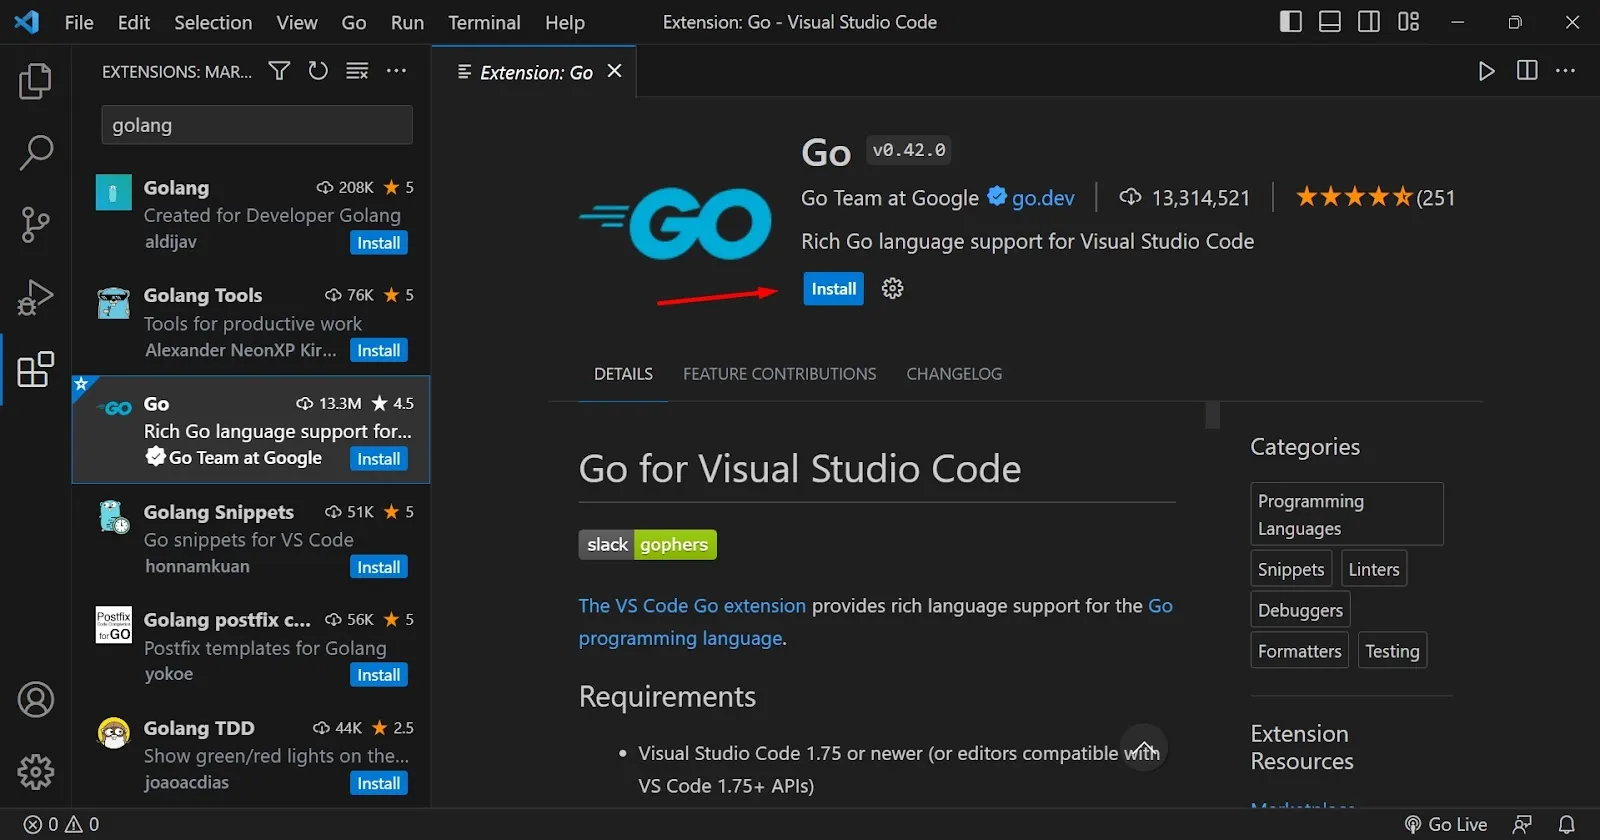This screenshot has width=1600, height=840.
Task: Open Customize Layout icon
Action: (1409, 22)
